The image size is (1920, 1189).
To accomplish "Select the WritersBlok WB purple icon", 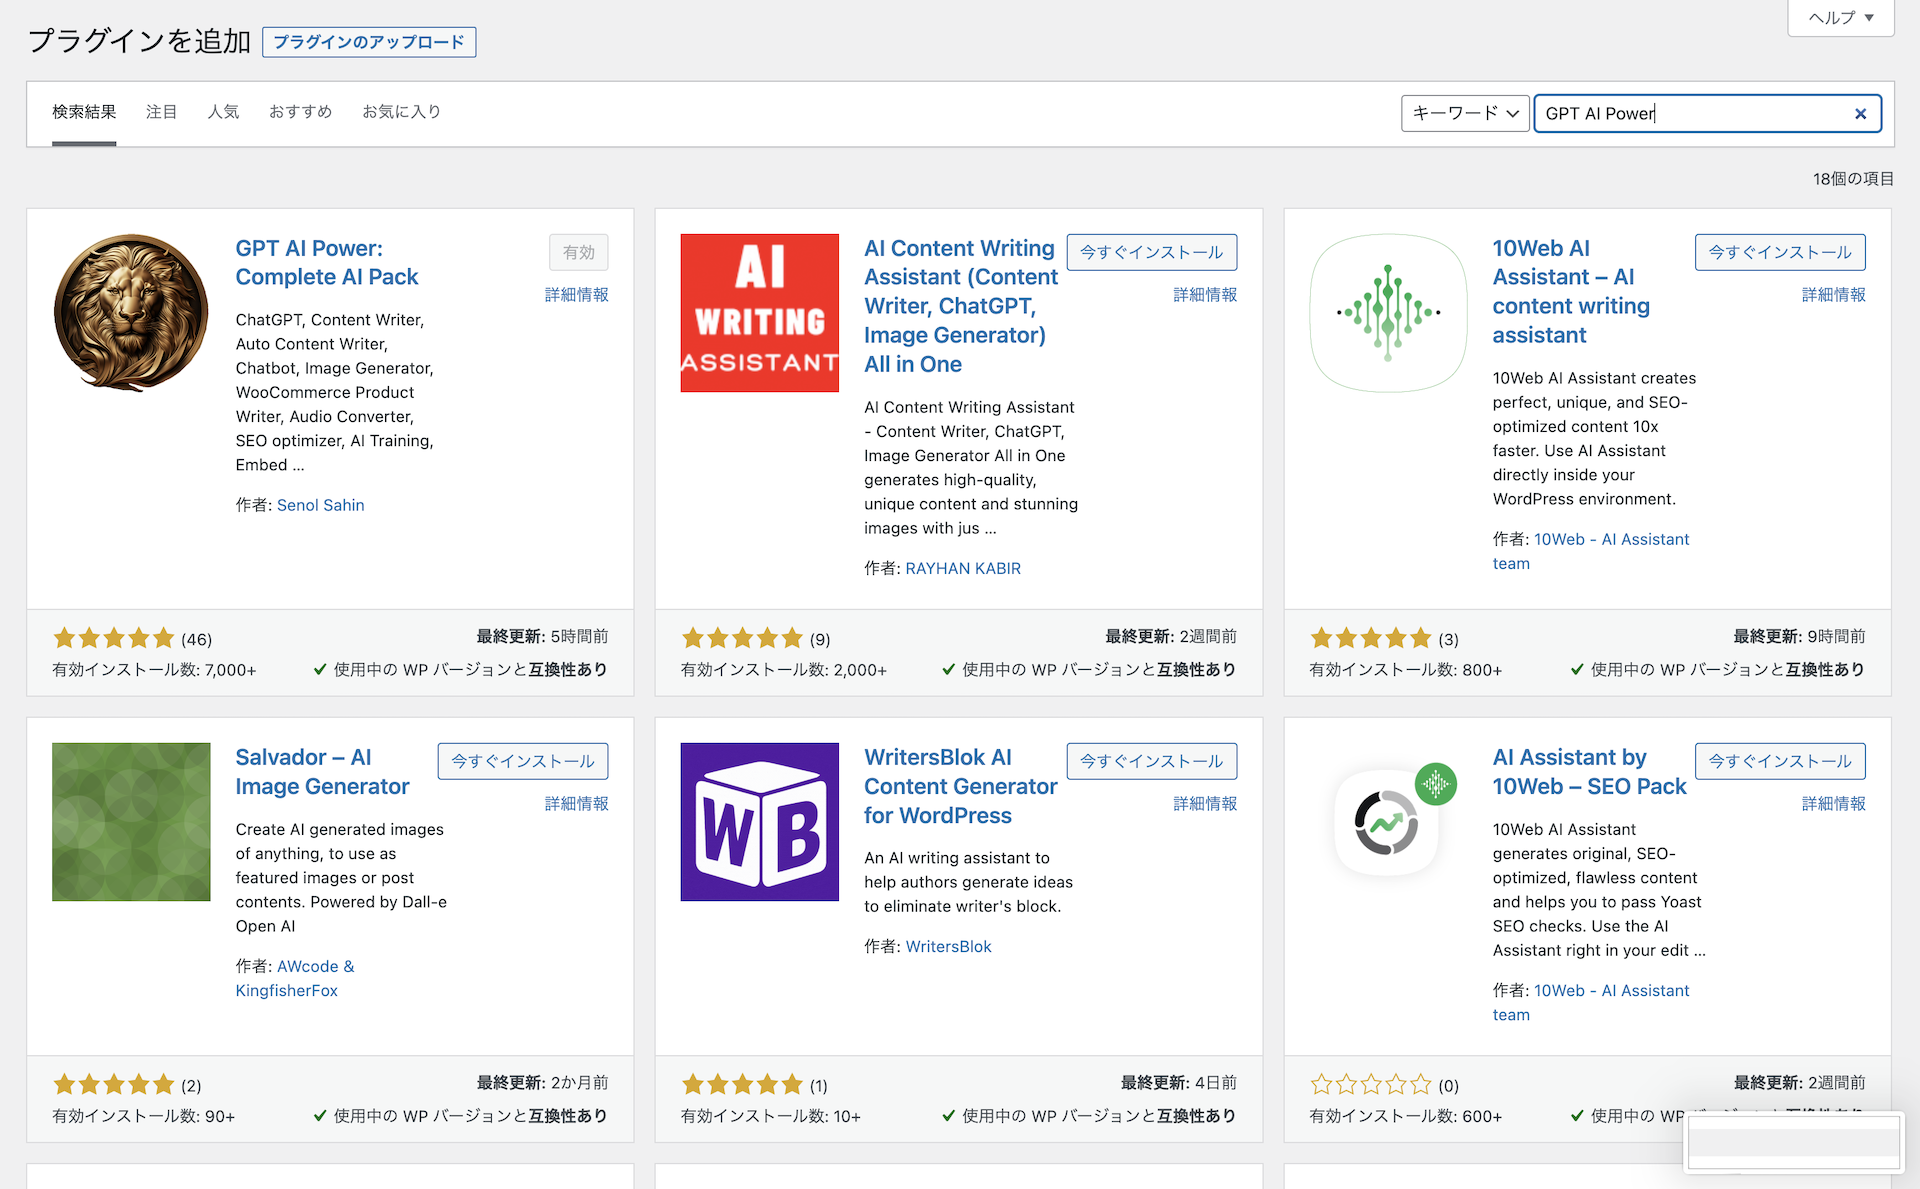I will coord(759,821).
